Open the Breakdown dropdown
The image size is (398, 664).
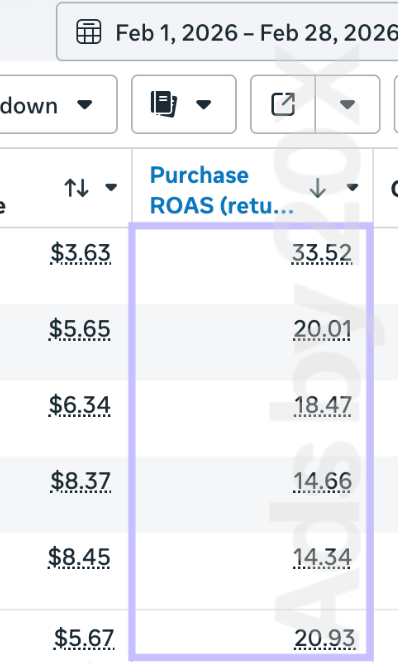(58, 105)
